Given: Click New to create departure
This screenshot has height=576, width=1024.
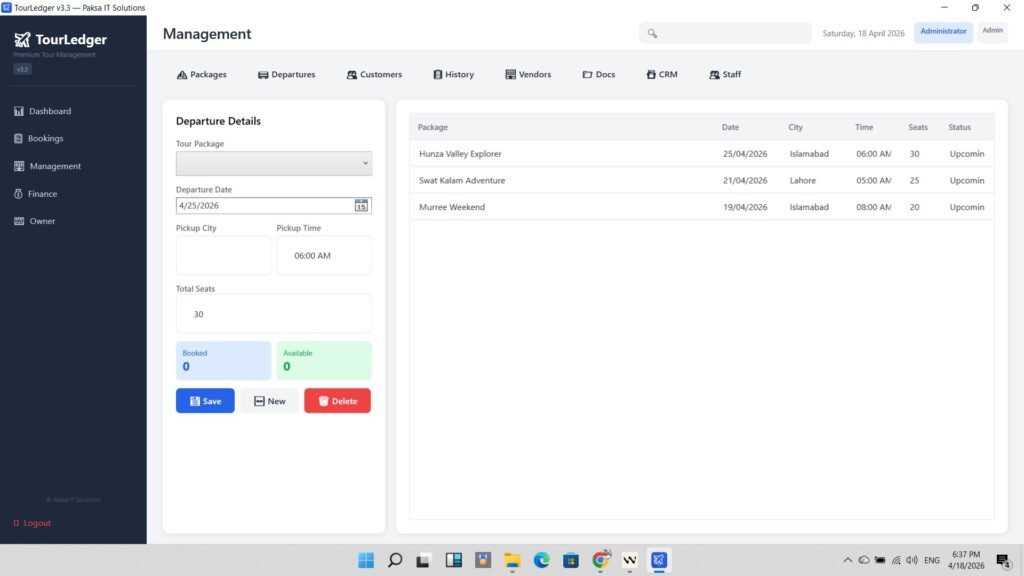Looking at the screenshot, I should coord(268,401).
